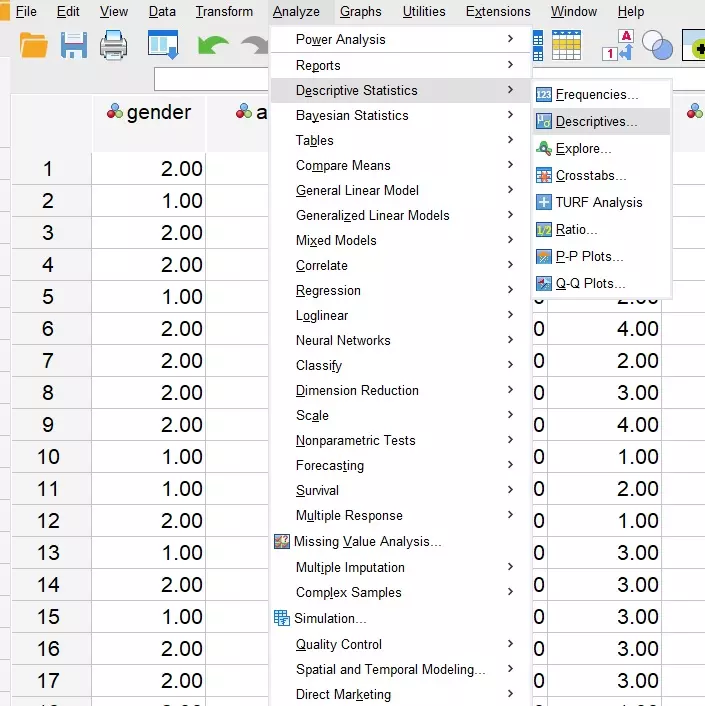Select the Multiple Imputation menu entry

[x=401, y=567]
